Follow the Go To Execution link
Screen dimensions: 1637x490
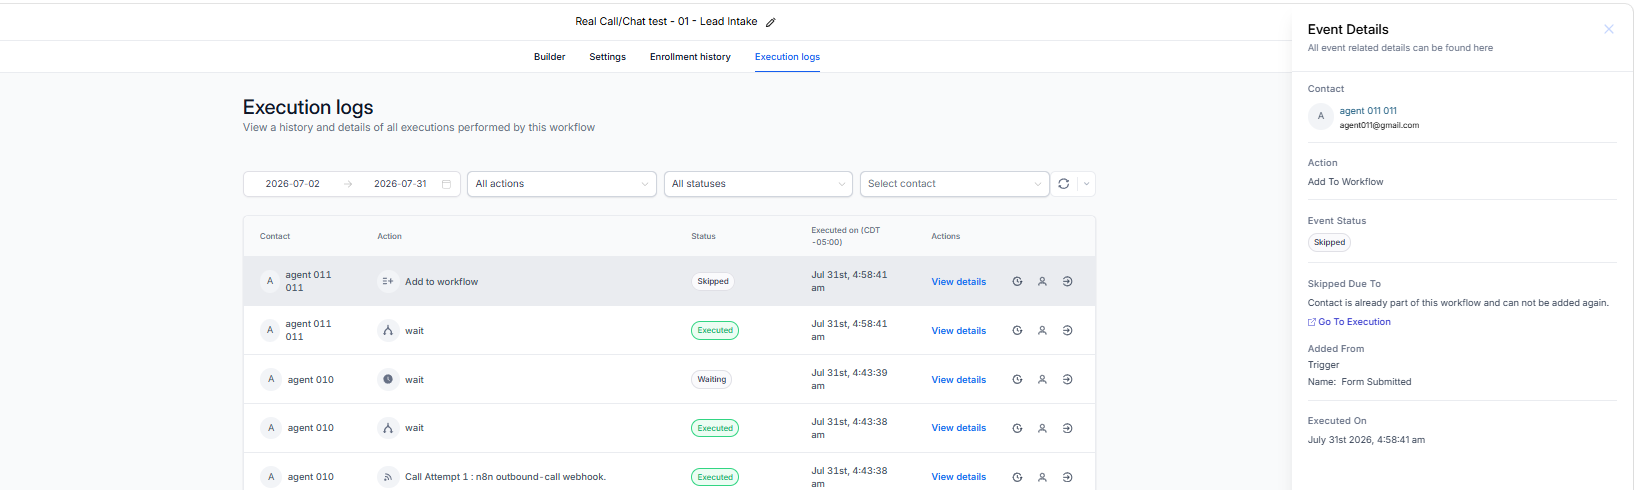click(x=1354, y=322)
